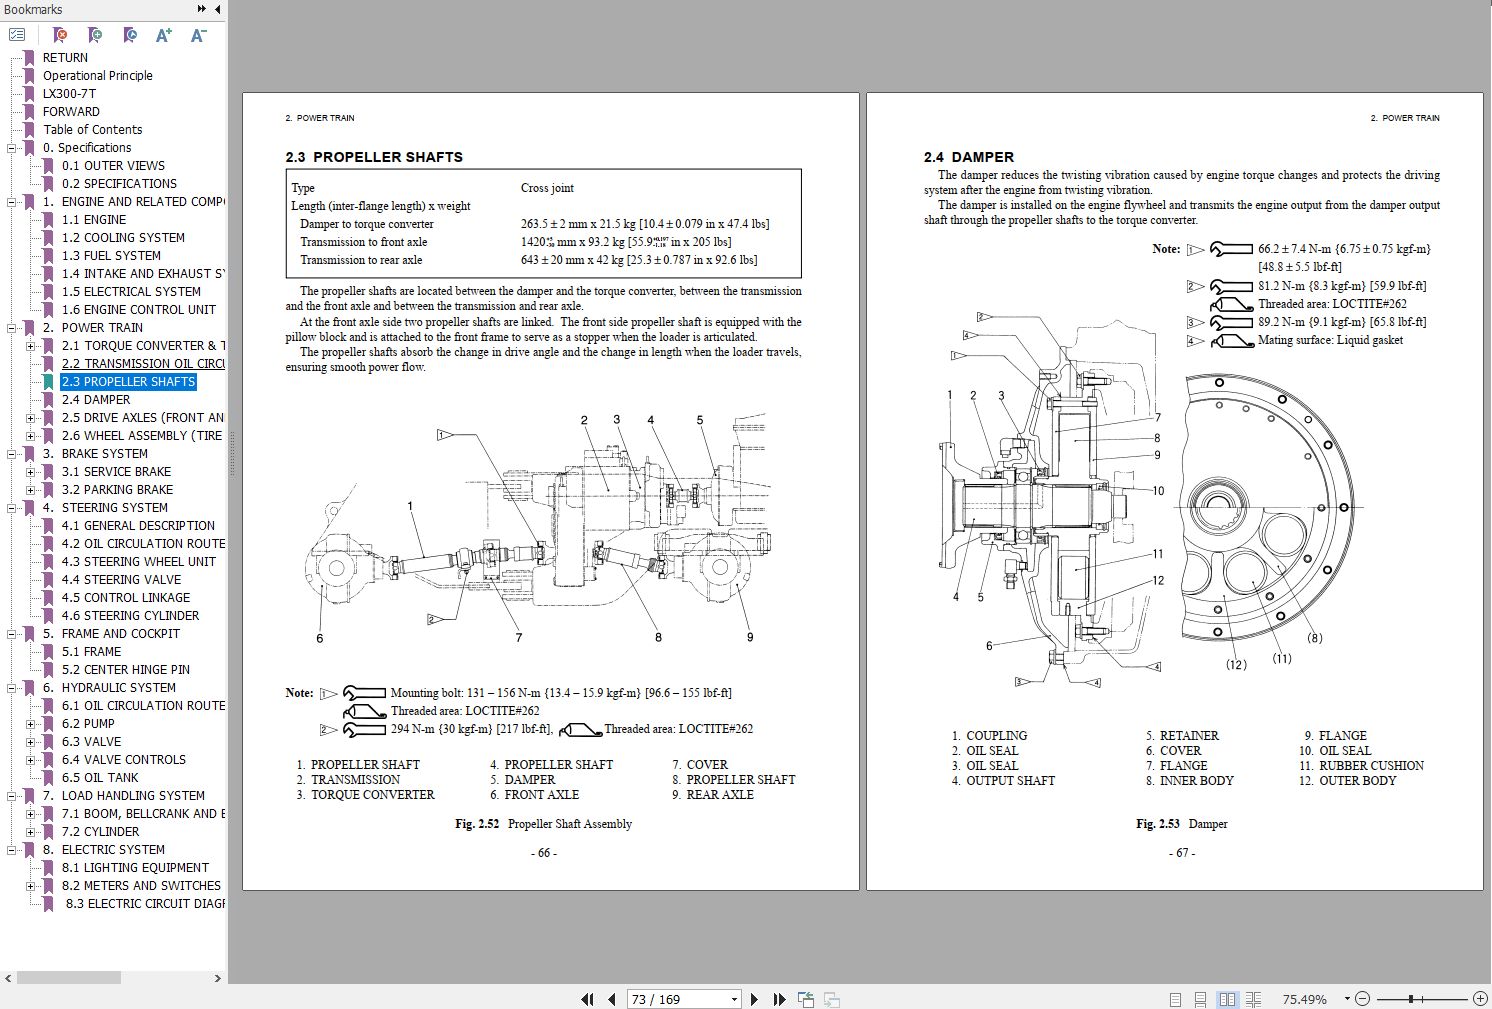Locate current page in bookmarks panel
This screenshot has height=1009, width=1492.
(x=128, y=34)
